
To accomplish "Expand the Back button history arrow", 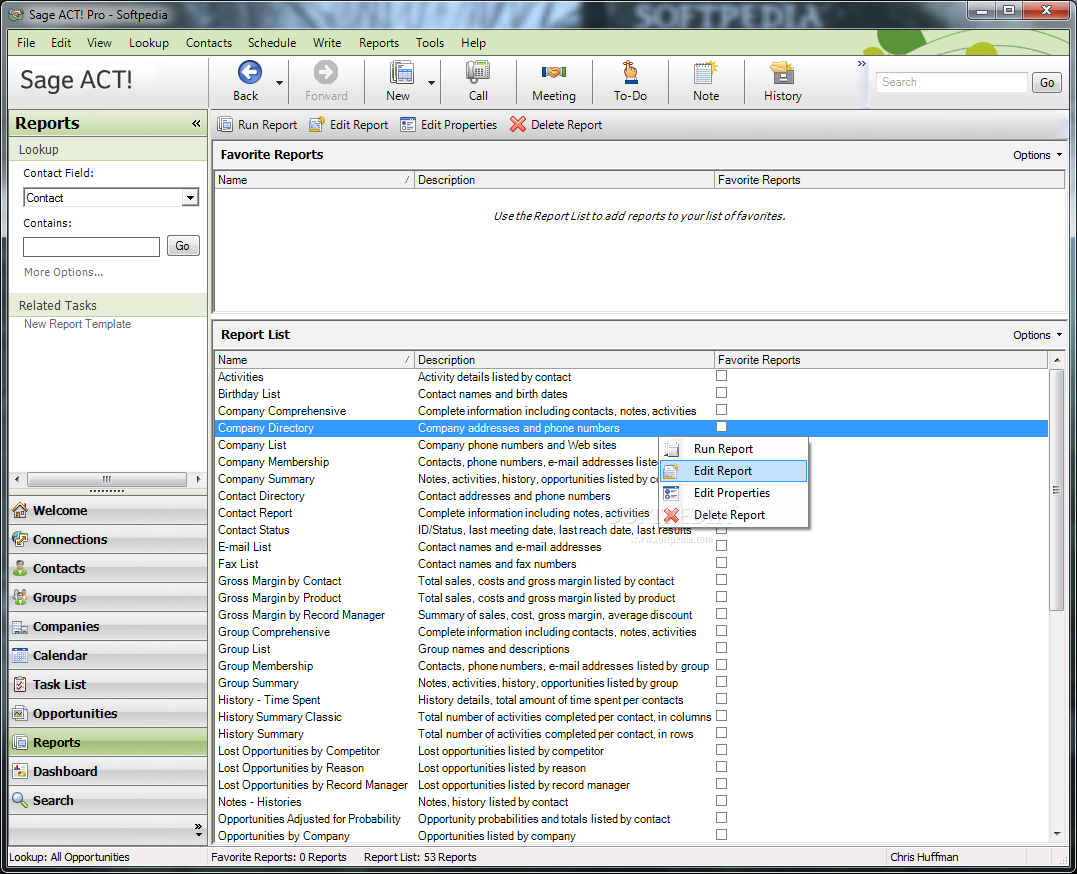I will coord(280,82).
